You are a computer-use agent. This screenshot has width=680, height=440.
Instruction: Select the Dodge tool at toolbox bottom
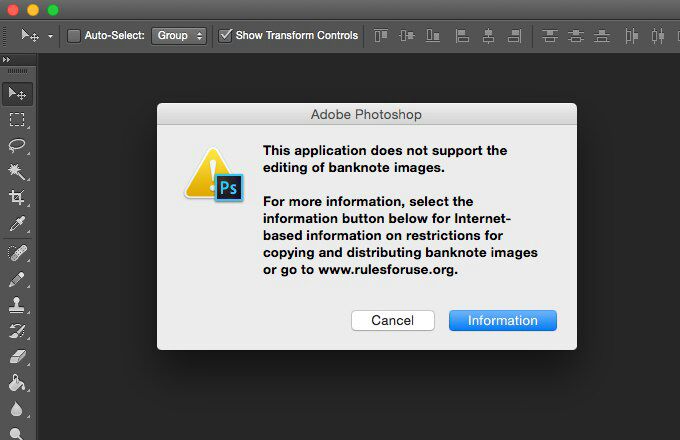16,433
